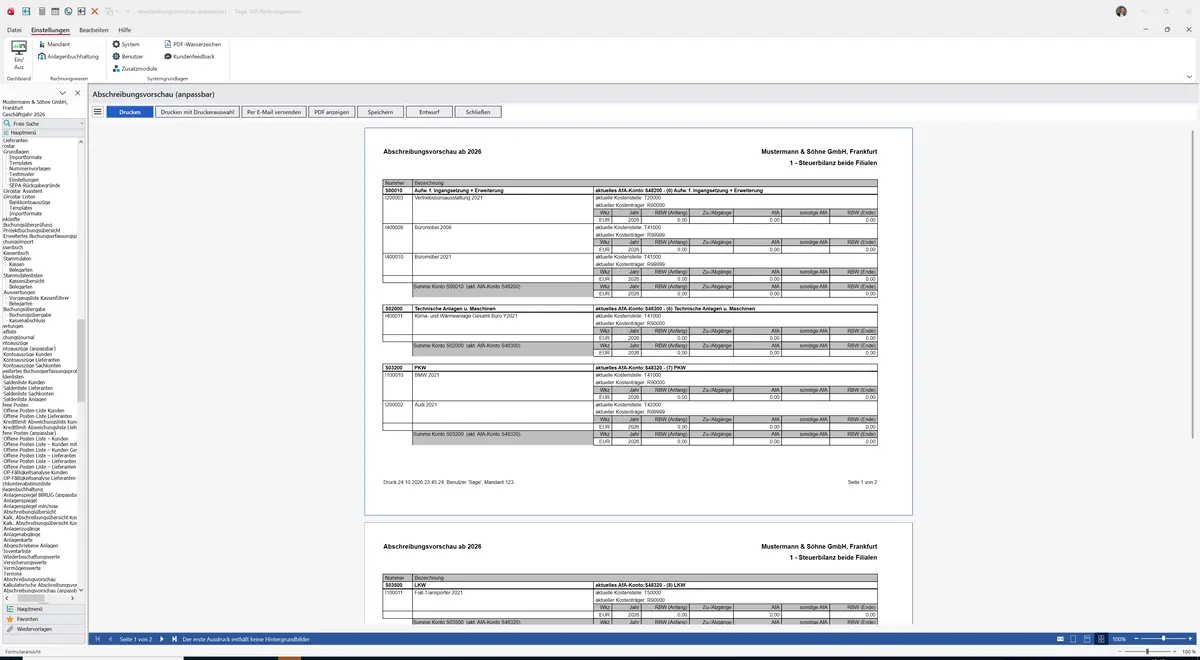
Task: Switch to single page view in status bar
Action: [1073, 639]
